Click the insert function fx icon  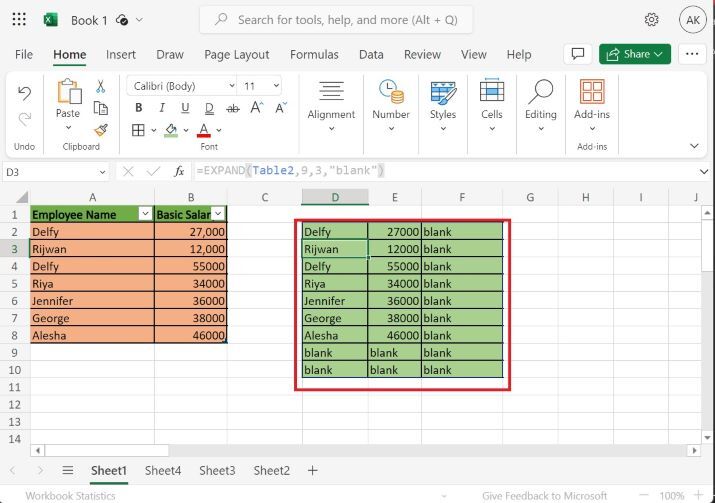tap(179, 171)
